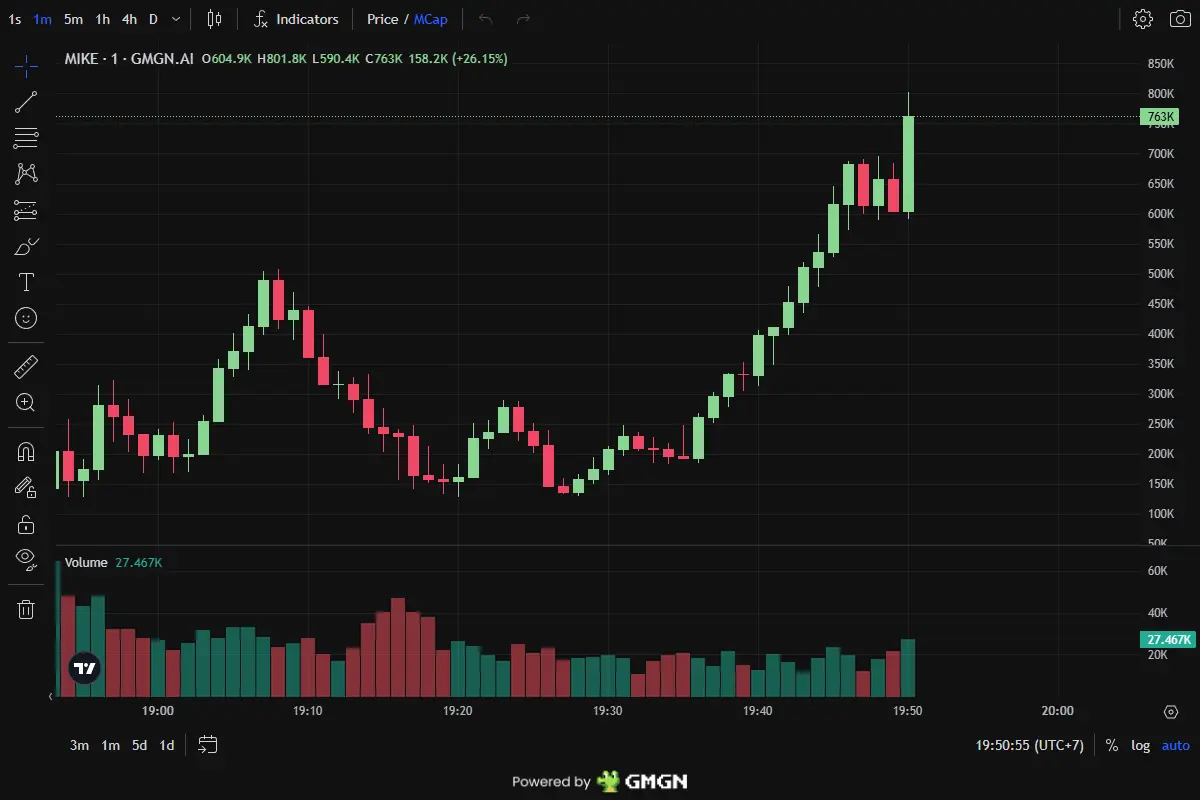Open time axis settings gear
This screenshot has width=1200, height=800.
(1171, 712)
